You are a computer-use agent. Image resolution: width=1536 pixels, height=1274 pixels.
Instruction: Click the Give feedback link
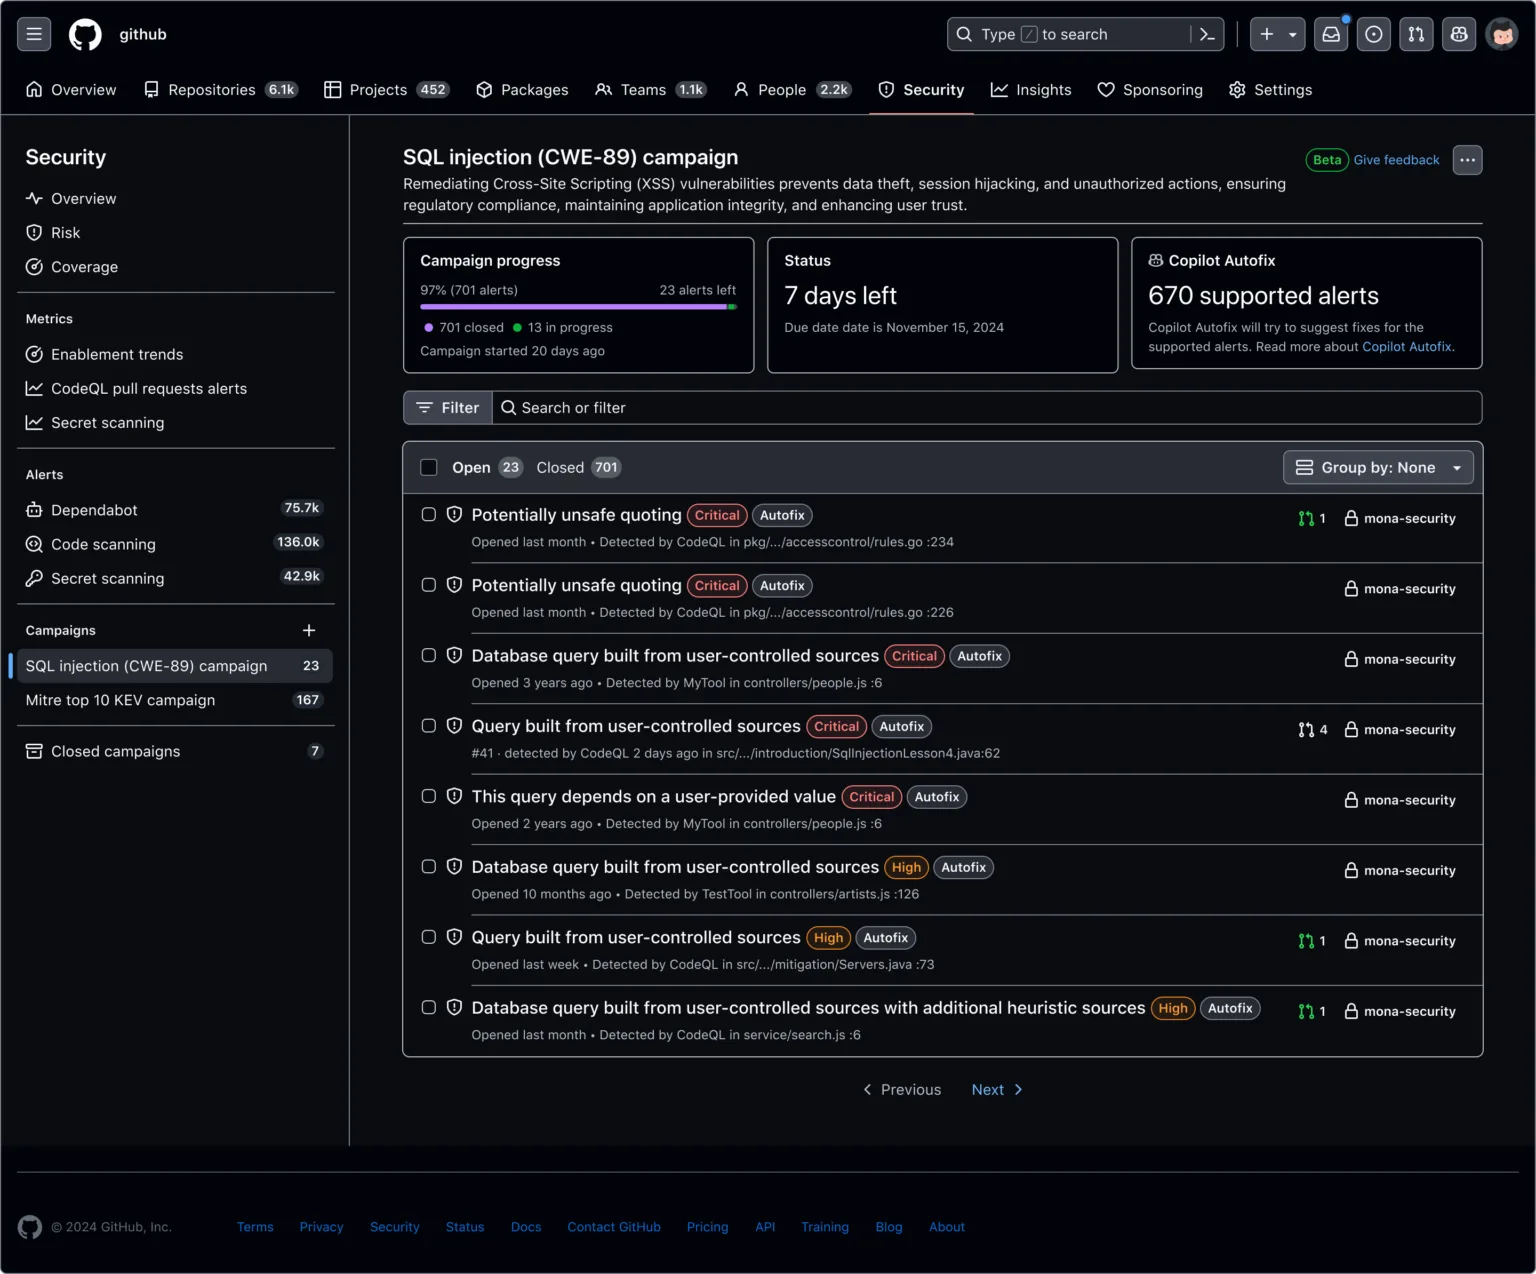(x=1396, y=160)
